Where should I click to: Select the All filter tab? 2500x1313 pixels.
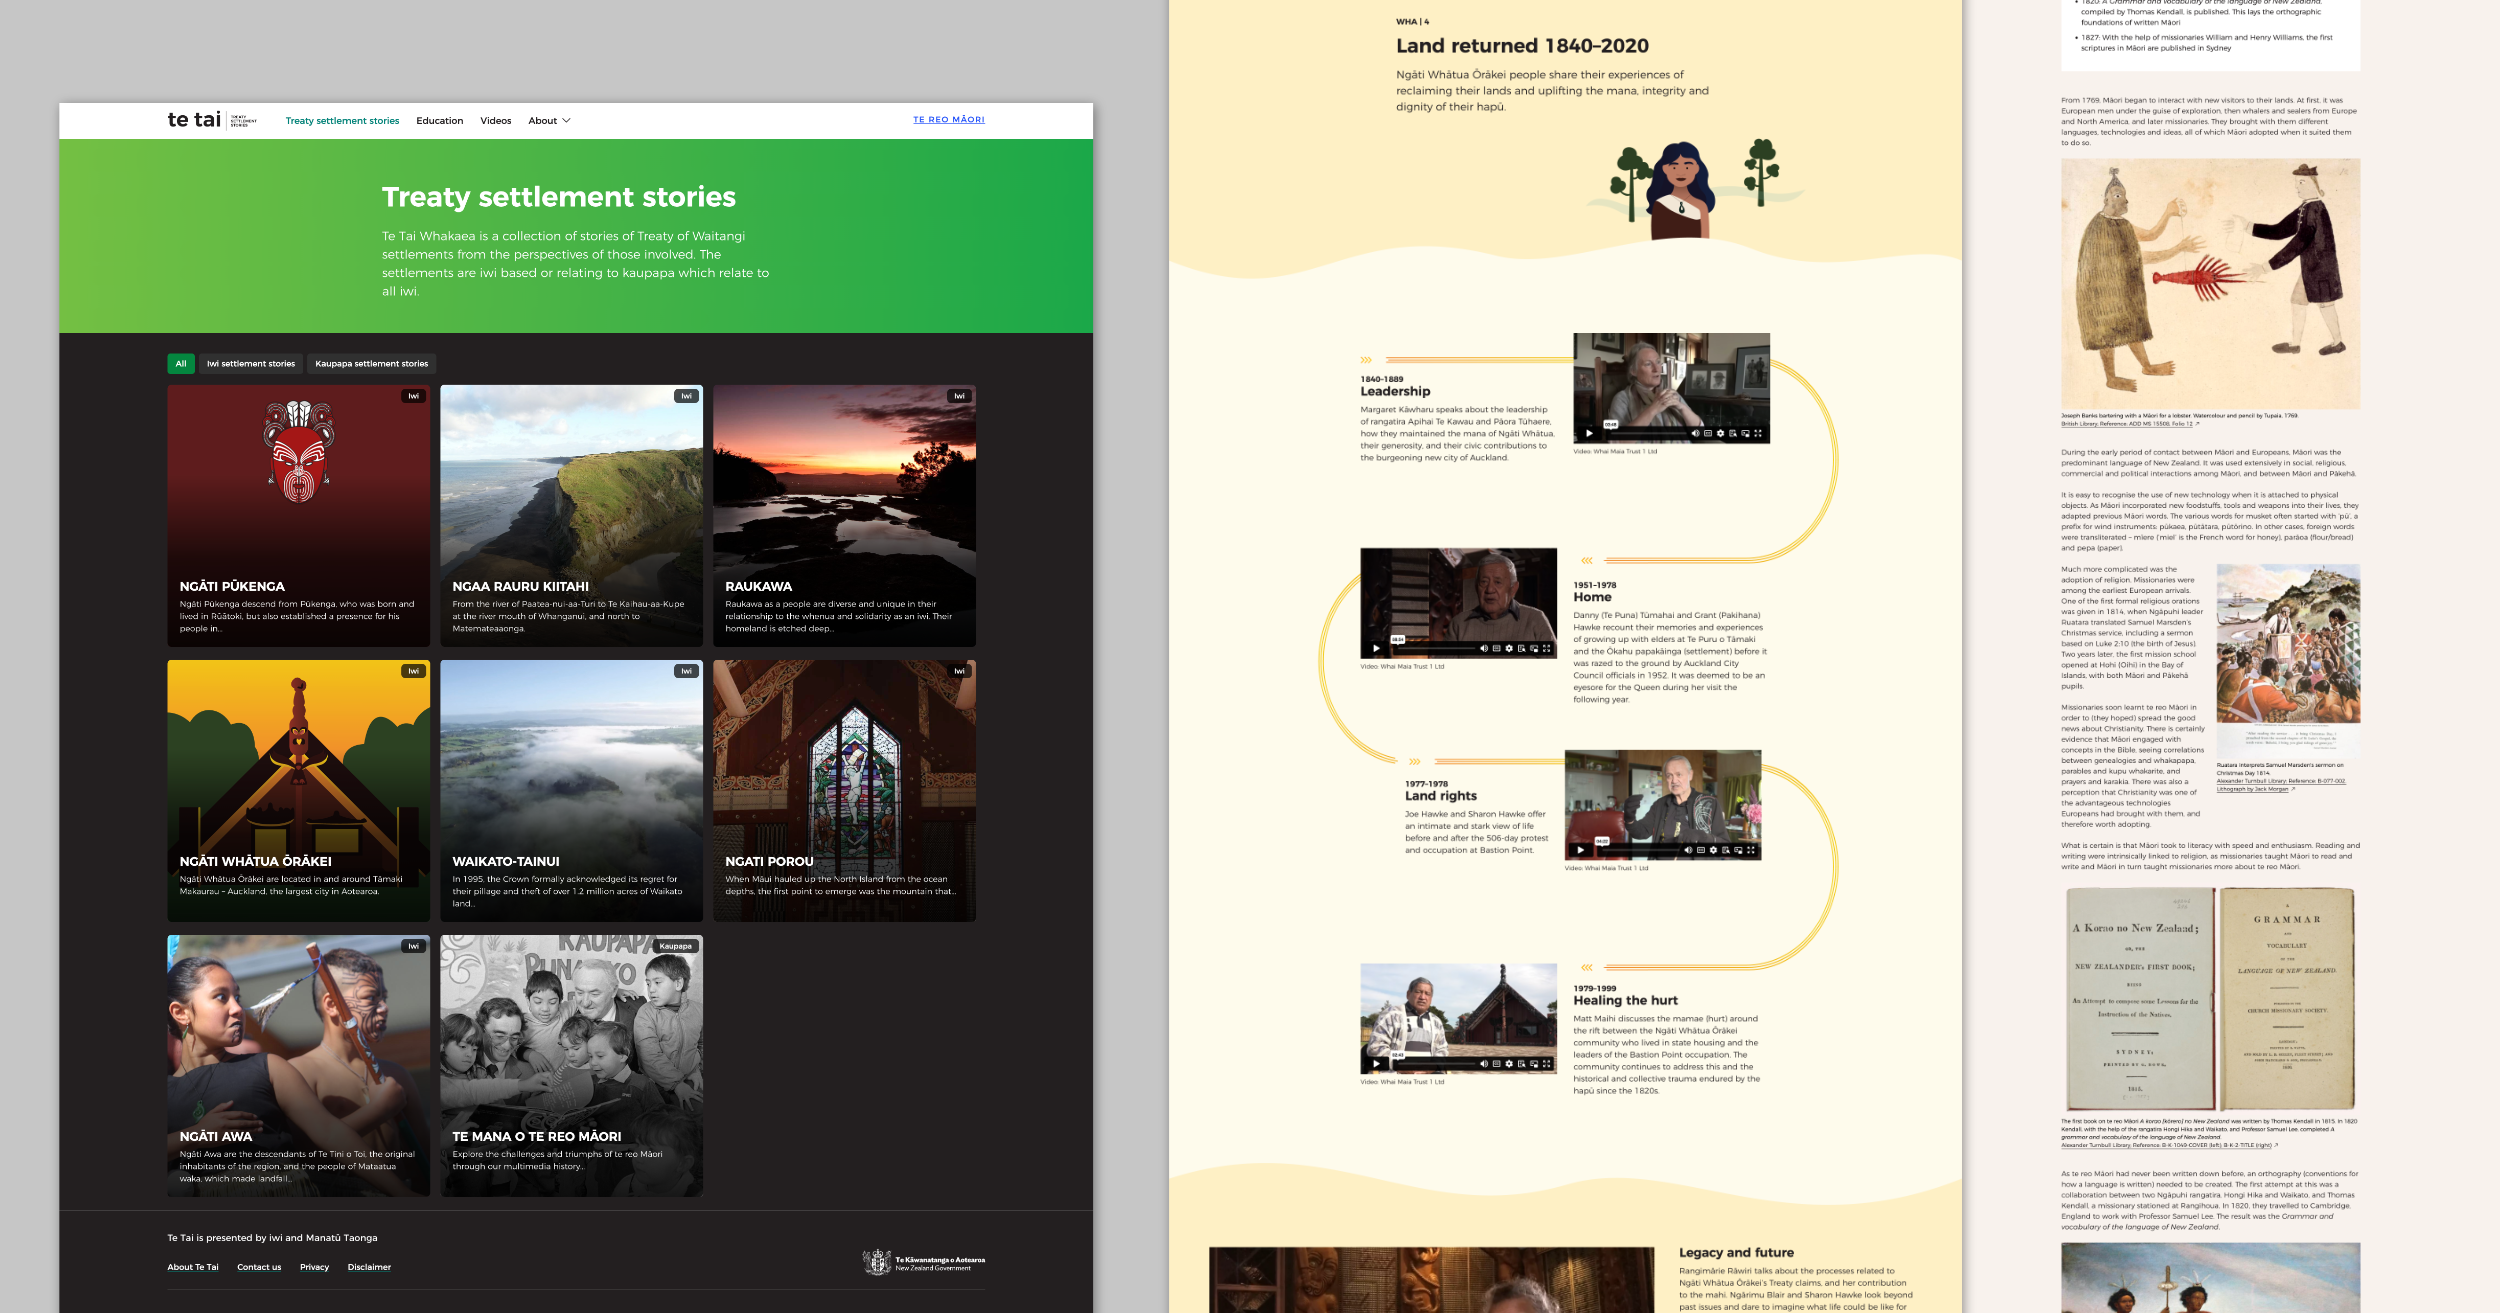[x=181, y=364]
